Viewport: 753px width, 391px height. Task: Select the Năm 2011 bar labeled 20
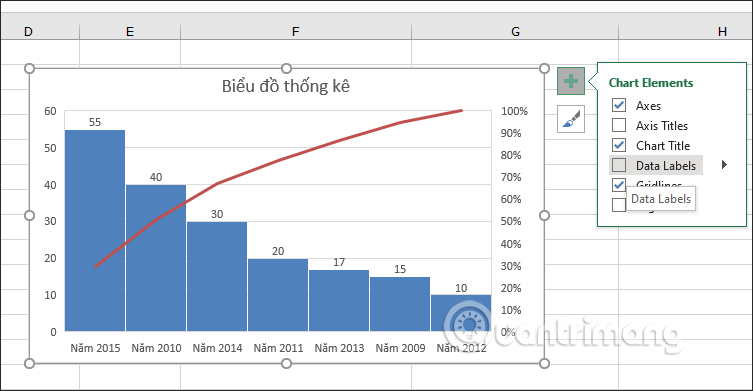tap(278, 295)
